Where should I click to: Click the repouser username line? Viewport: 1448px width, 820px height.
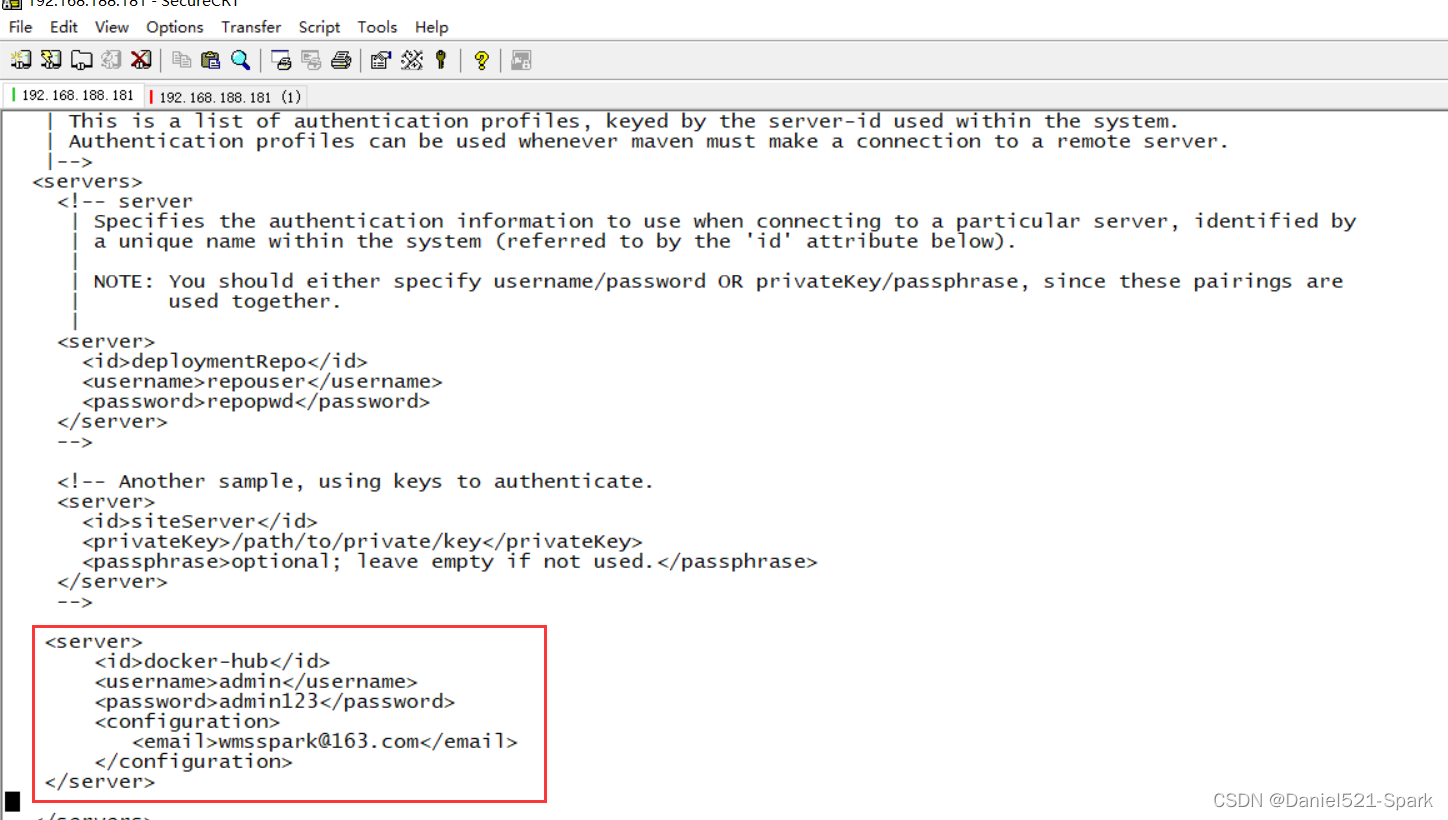[x=262, y=381]
